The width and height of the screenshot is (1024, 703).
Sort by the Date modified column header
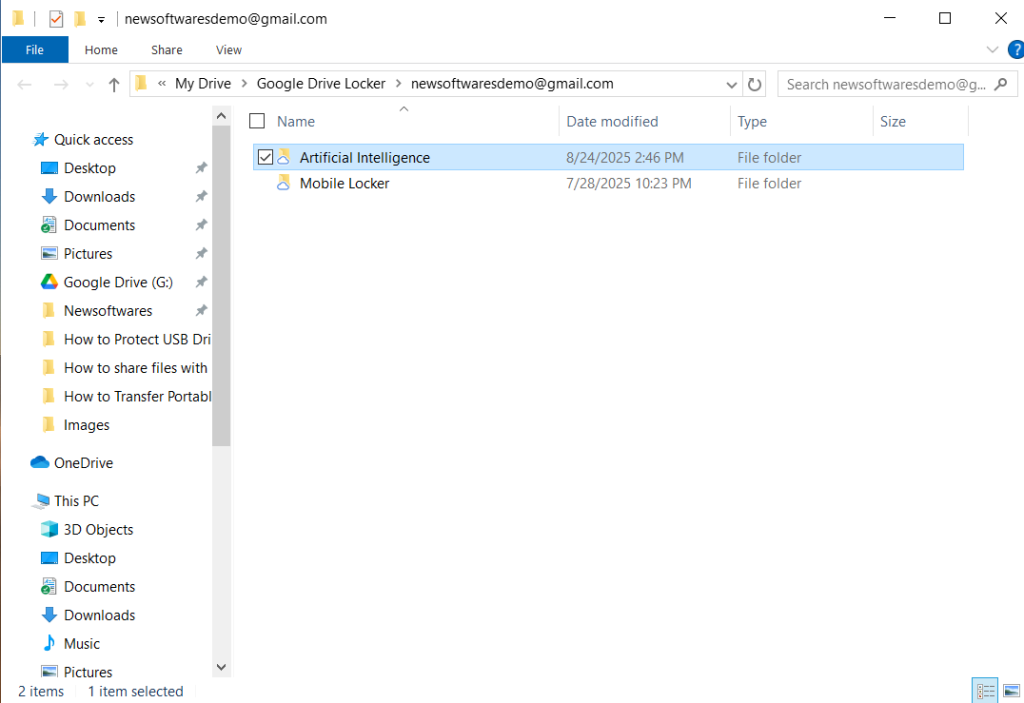[612, 122]
